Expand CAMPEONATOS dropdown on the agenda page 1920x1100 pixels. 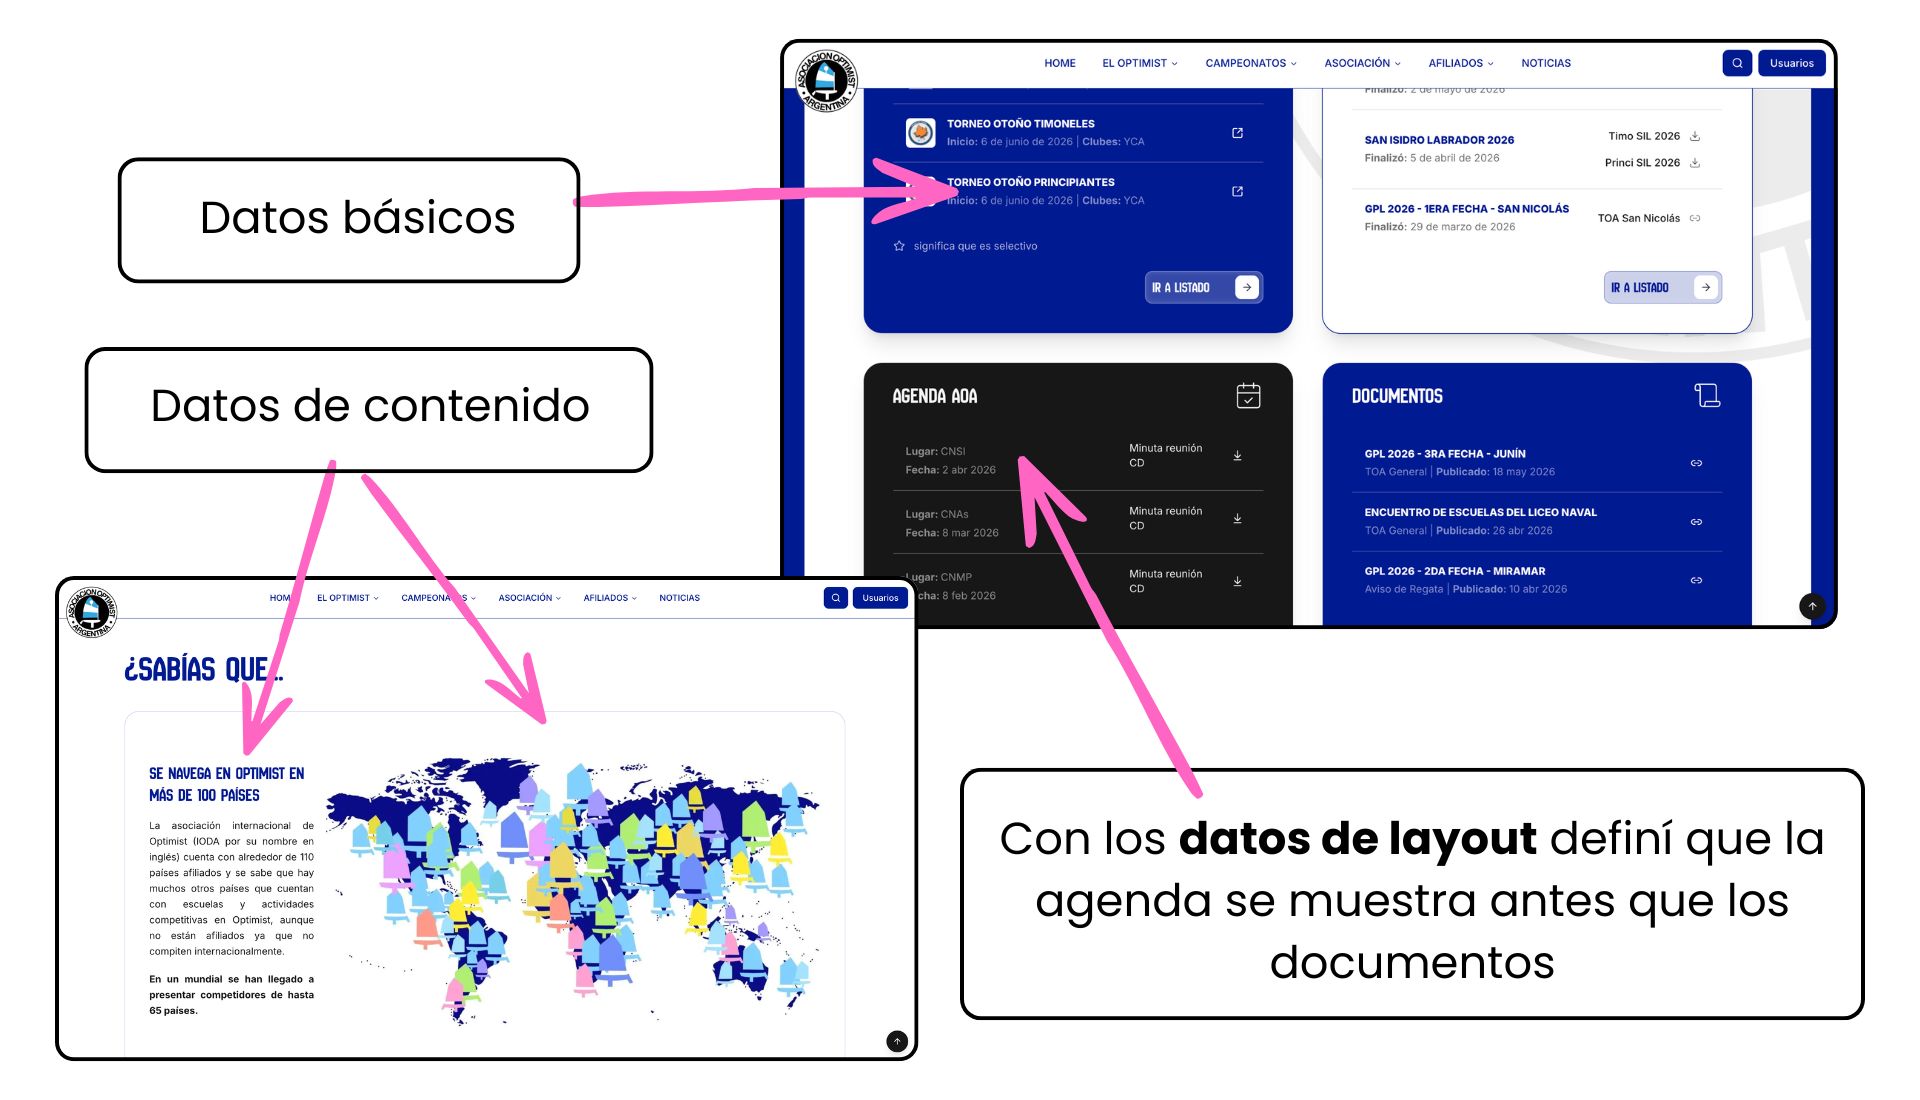[1251, 63]
